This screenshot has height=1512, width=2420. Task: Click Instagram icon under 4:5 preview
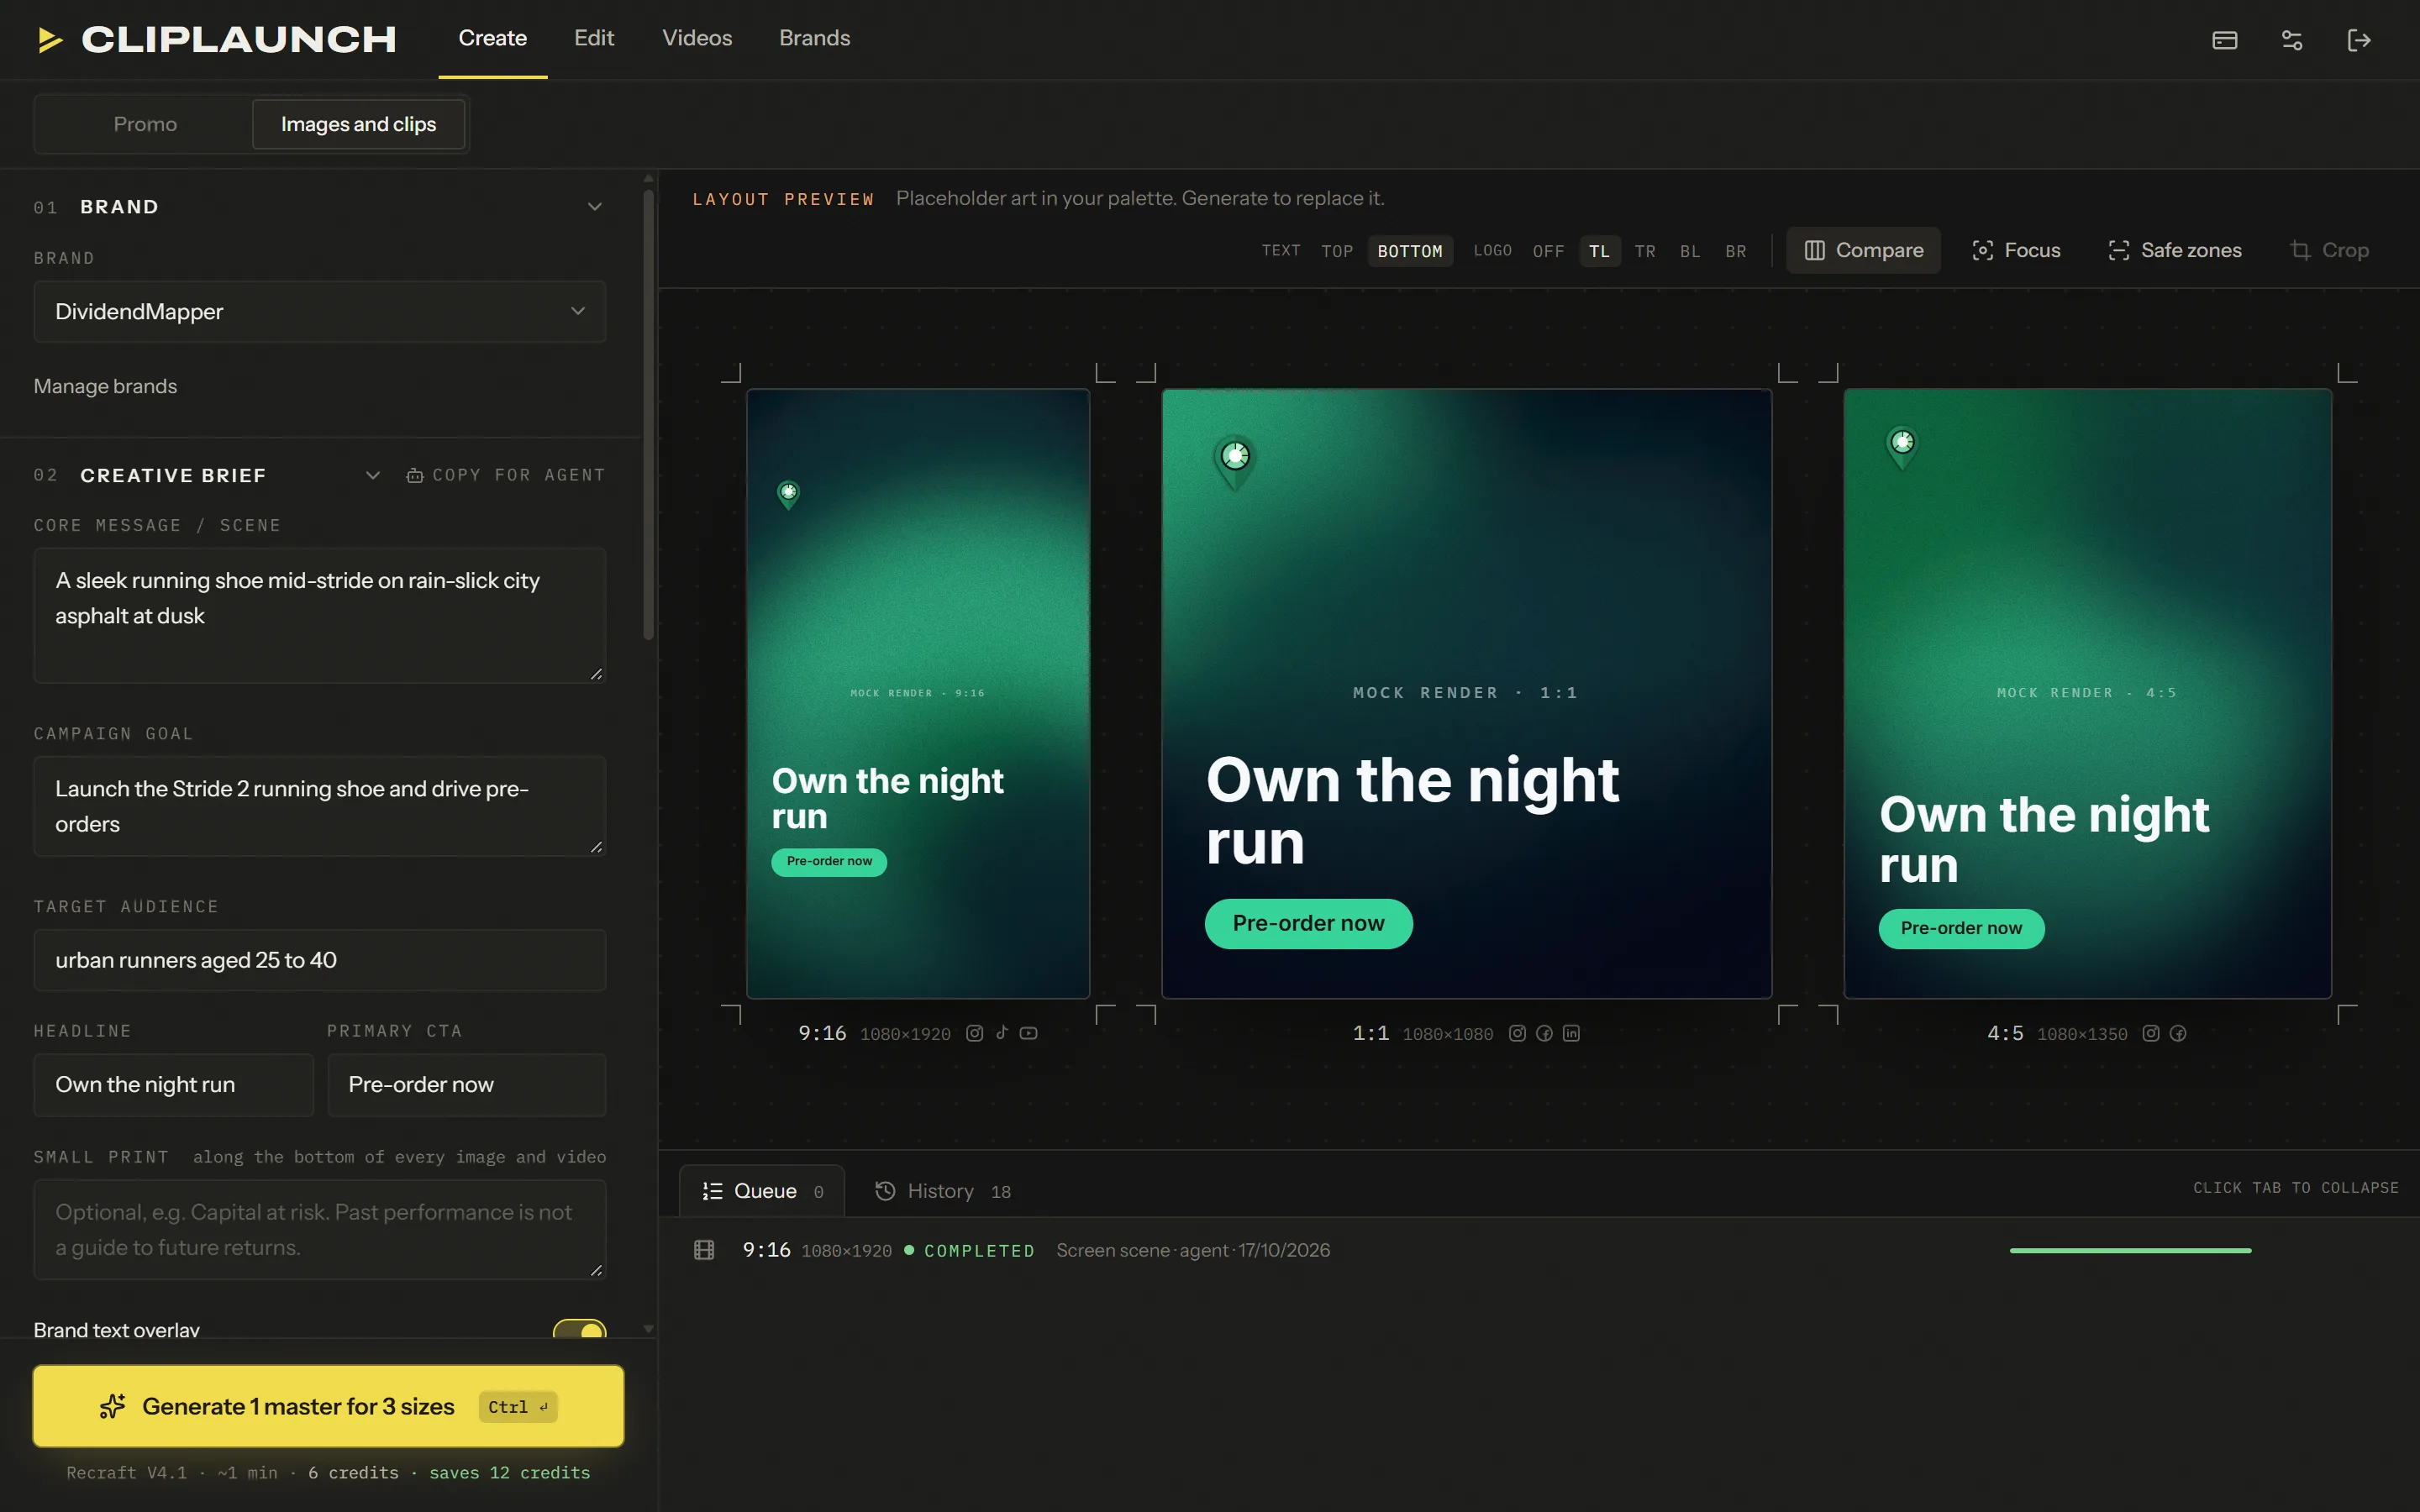click(2151, 1033)
